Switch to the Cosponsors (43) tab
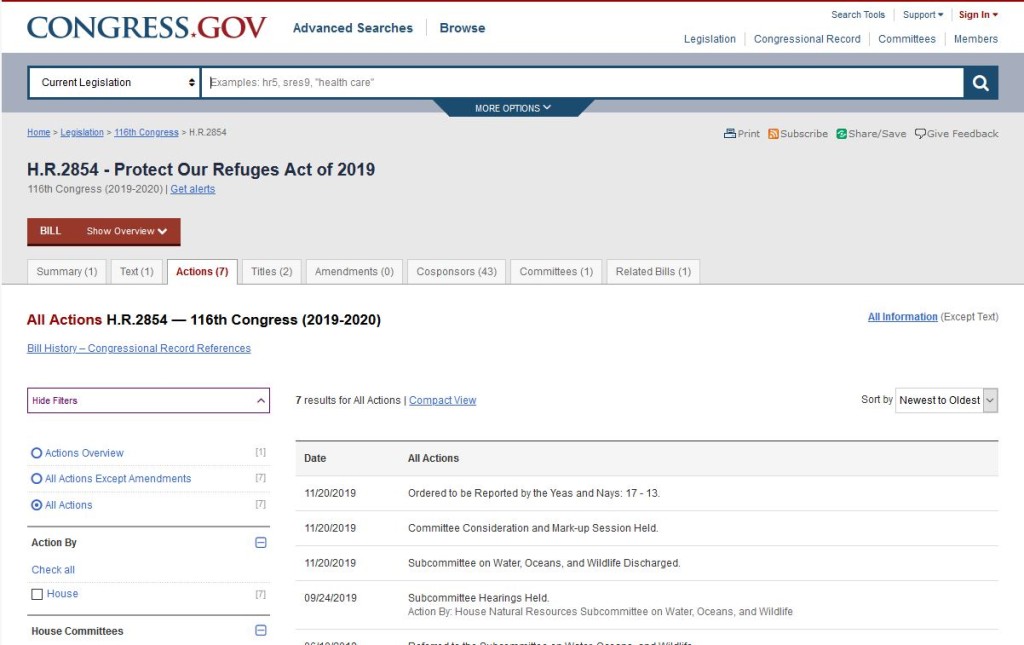Screen dimensions: 1024x645 click(x=456, y=272)
